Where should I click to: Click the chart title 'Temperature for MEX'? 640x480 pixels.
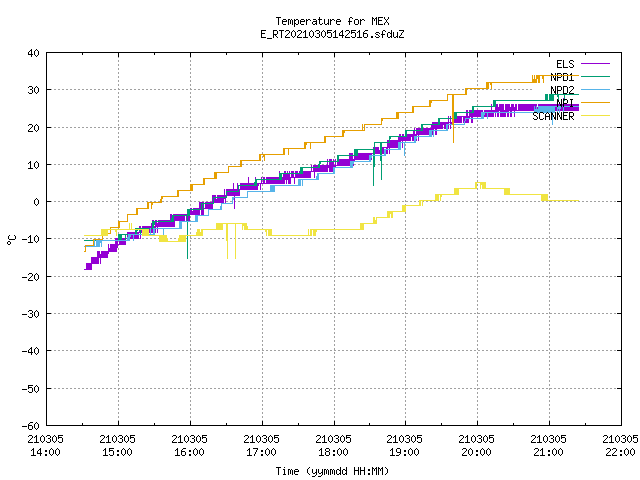(x=332, y=21)
